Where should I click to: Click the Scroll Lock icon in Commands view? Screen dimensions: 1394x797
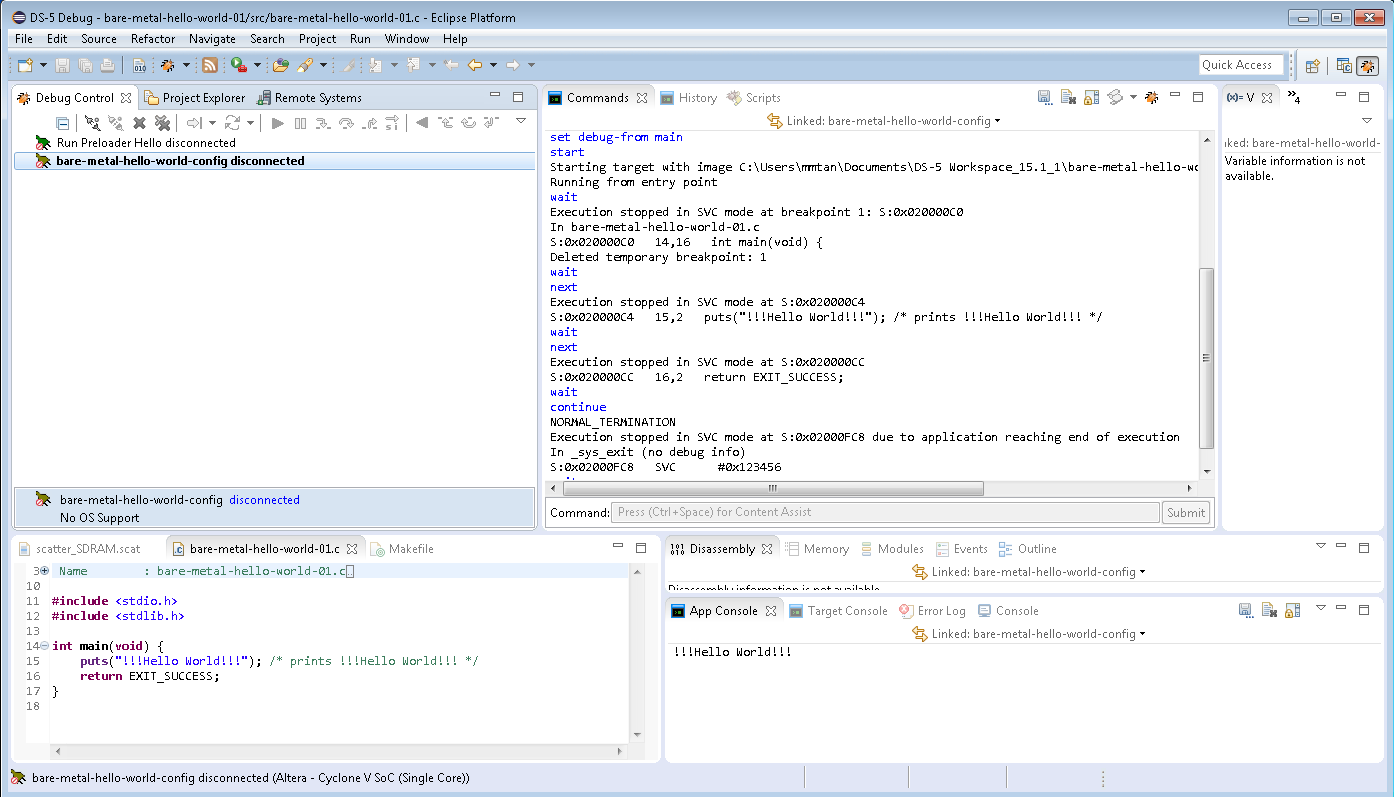[x=1091, y=98]
